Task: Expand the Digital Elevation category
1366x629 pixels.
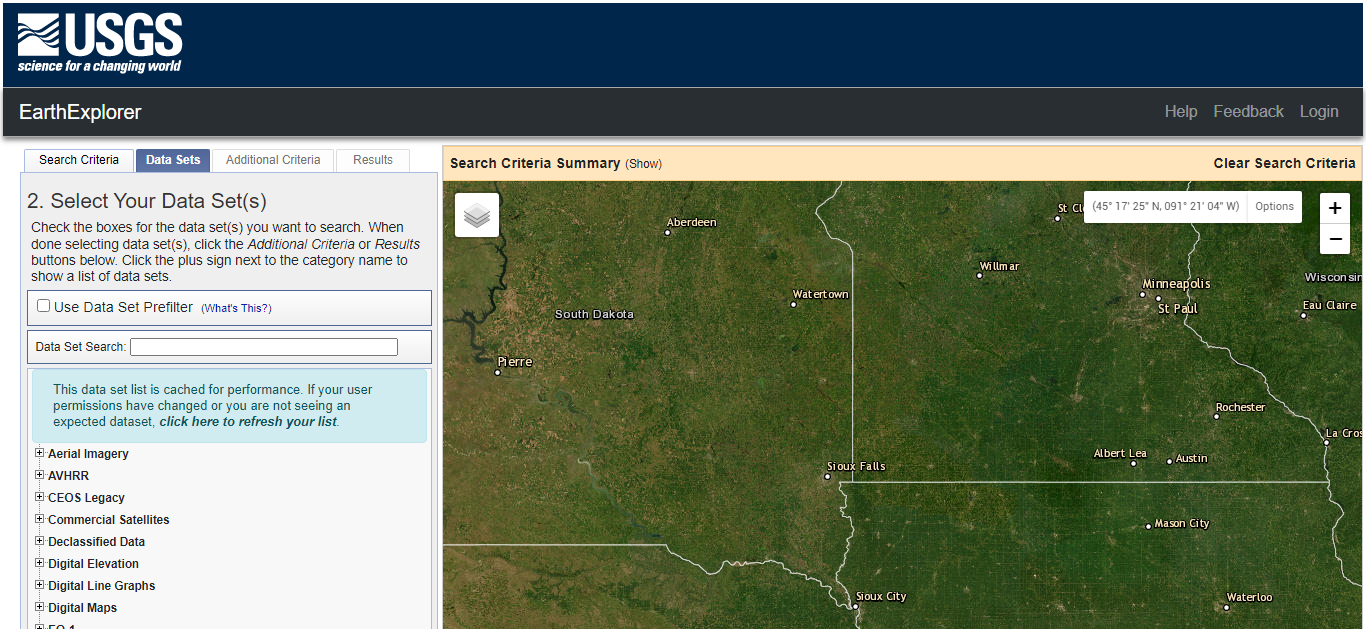Action: (x=40, y=563)
